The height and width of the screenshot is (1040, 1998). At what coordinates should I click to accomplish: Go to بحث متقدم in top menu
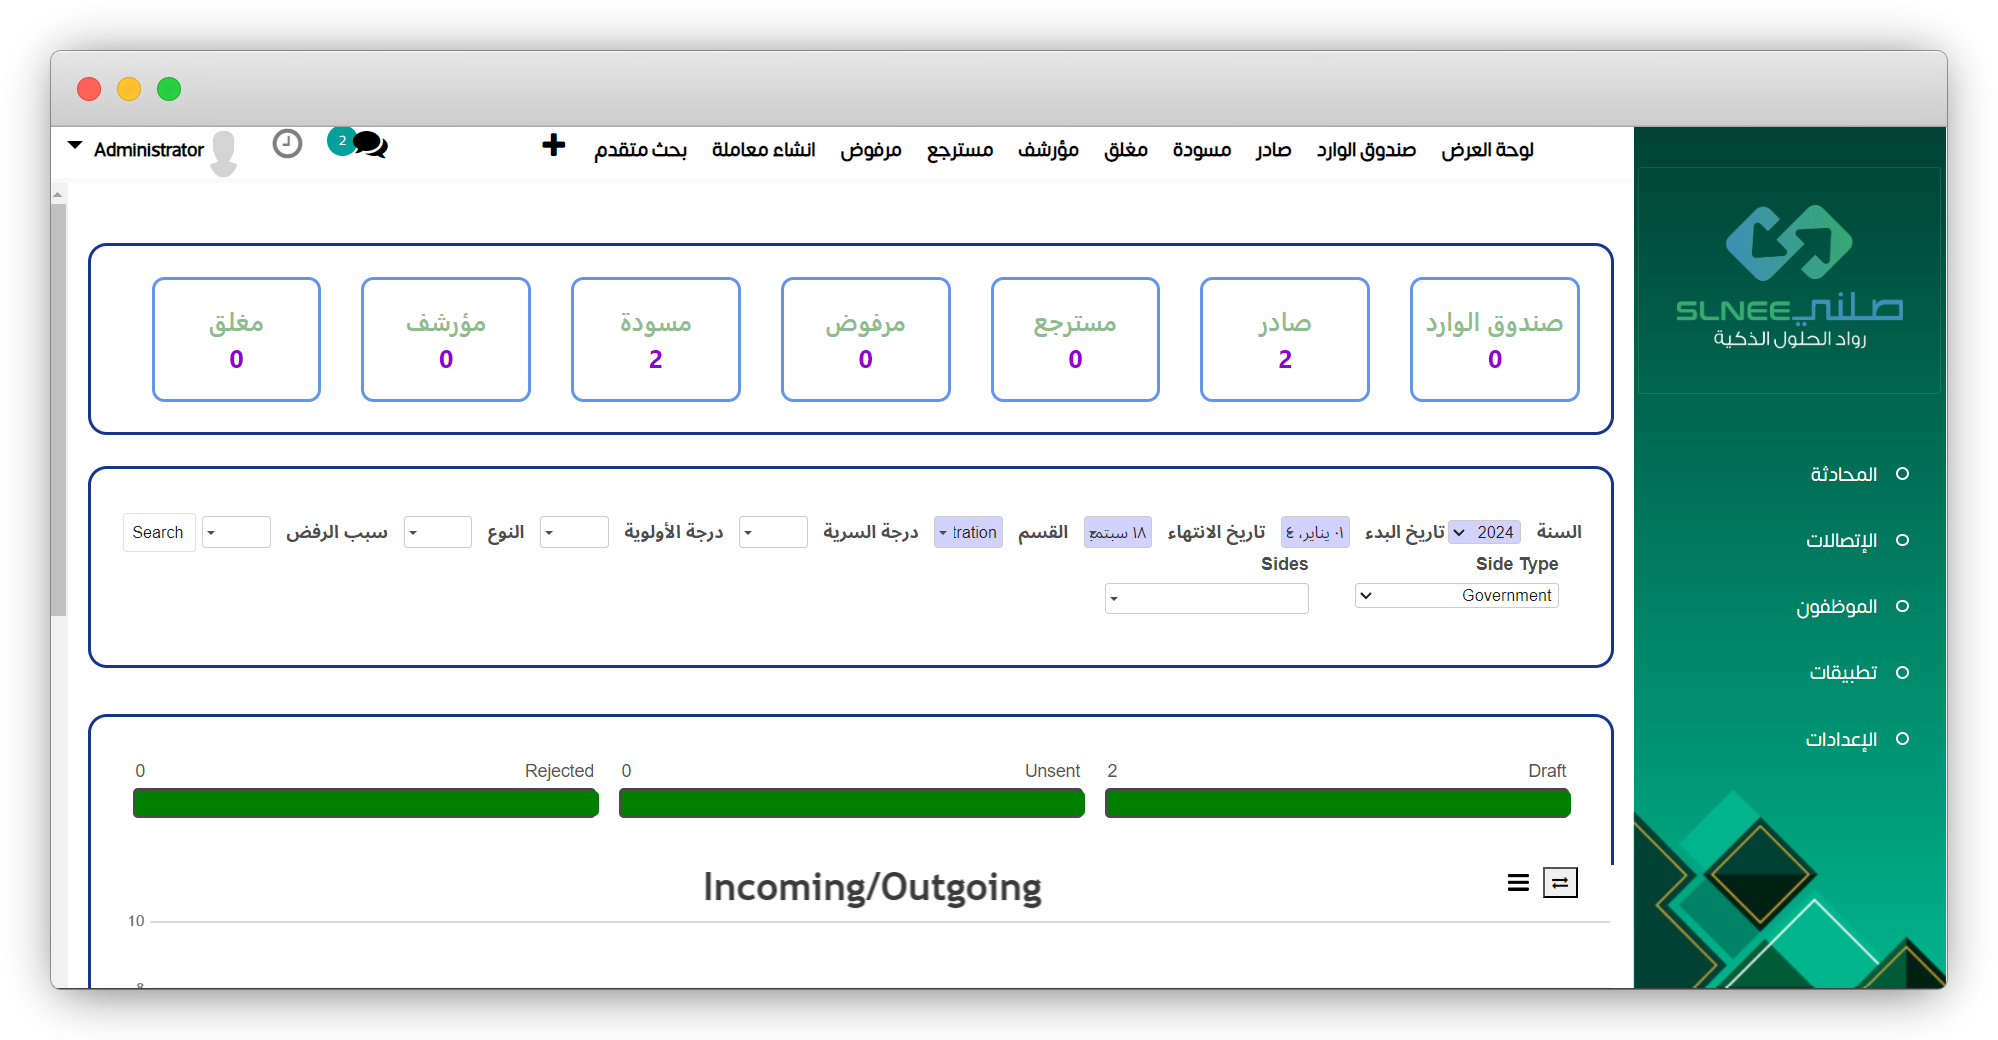click(640, 150)
